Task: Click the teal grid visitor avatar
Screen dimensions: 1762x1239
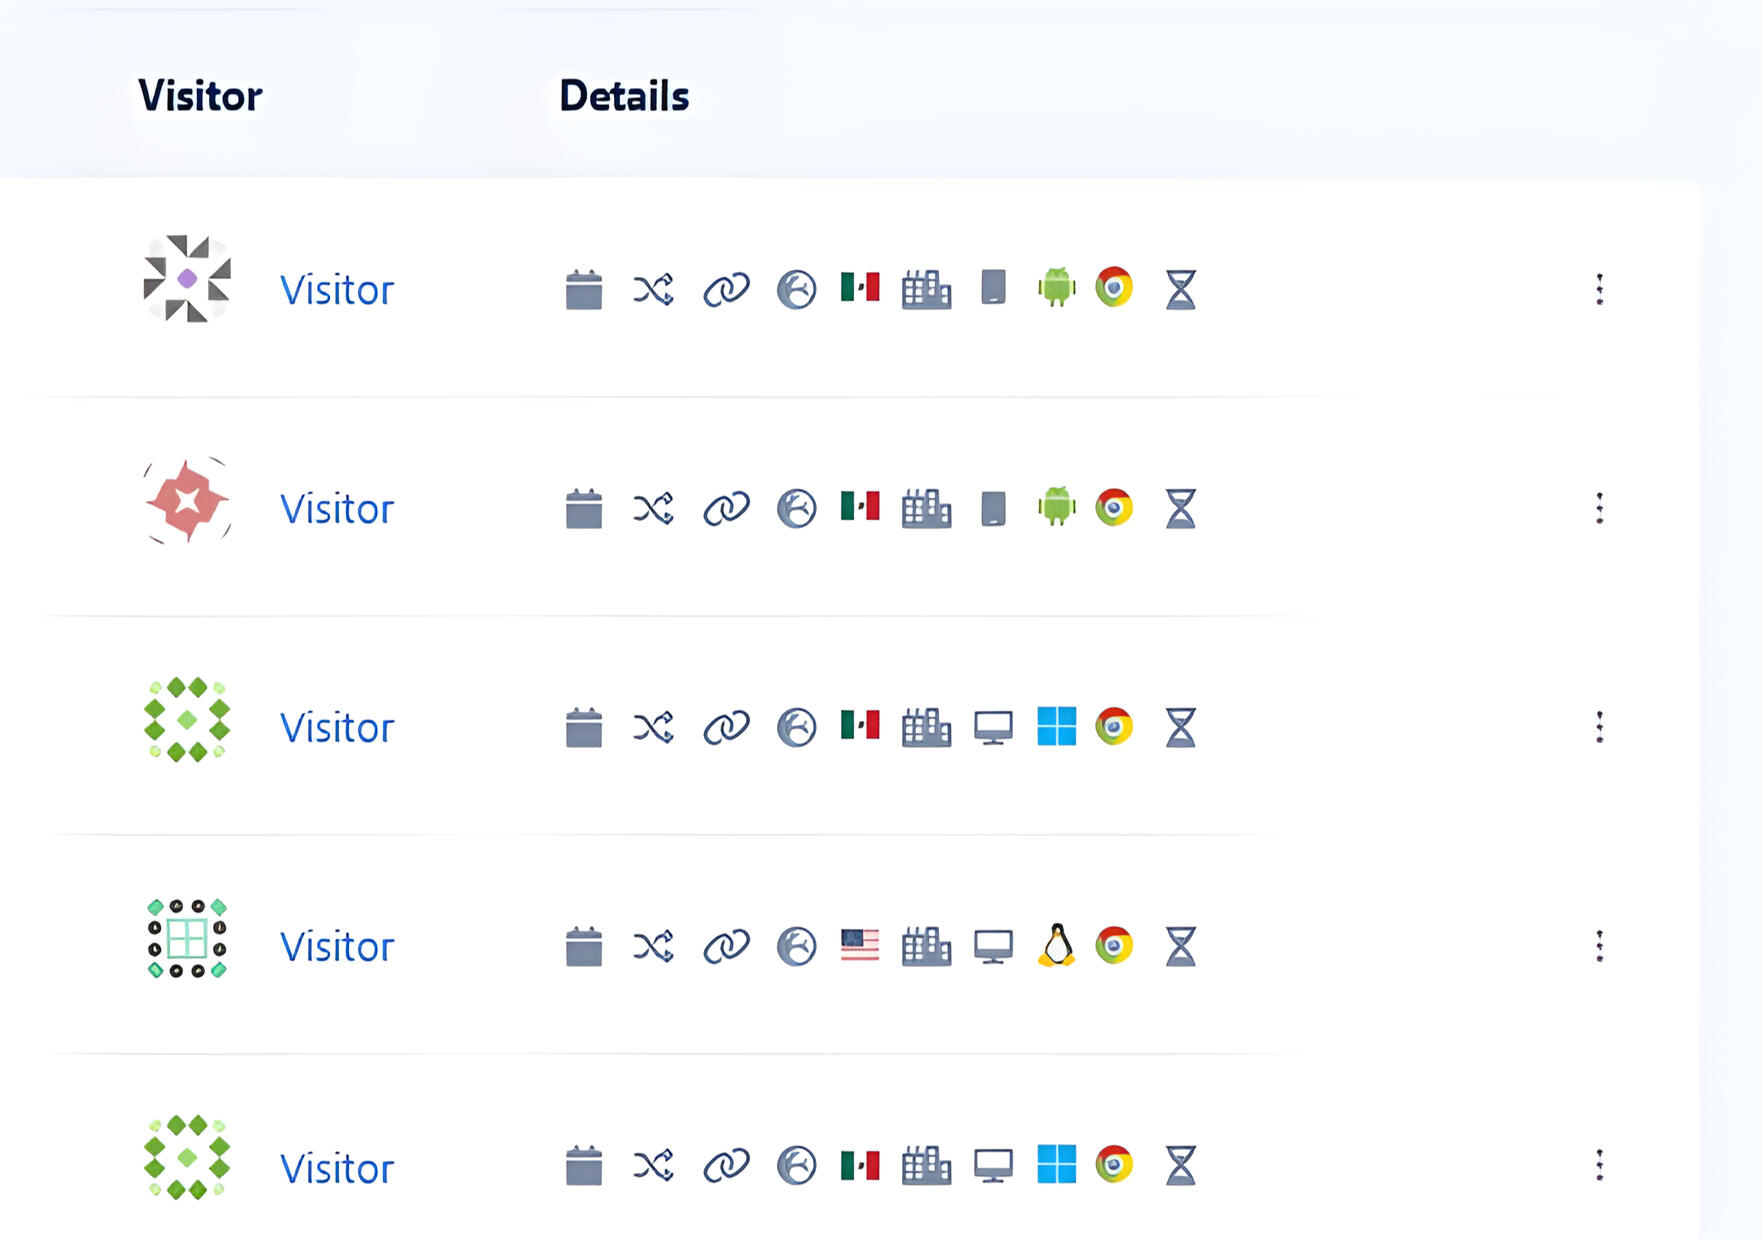Action: [x=187, y=938]
